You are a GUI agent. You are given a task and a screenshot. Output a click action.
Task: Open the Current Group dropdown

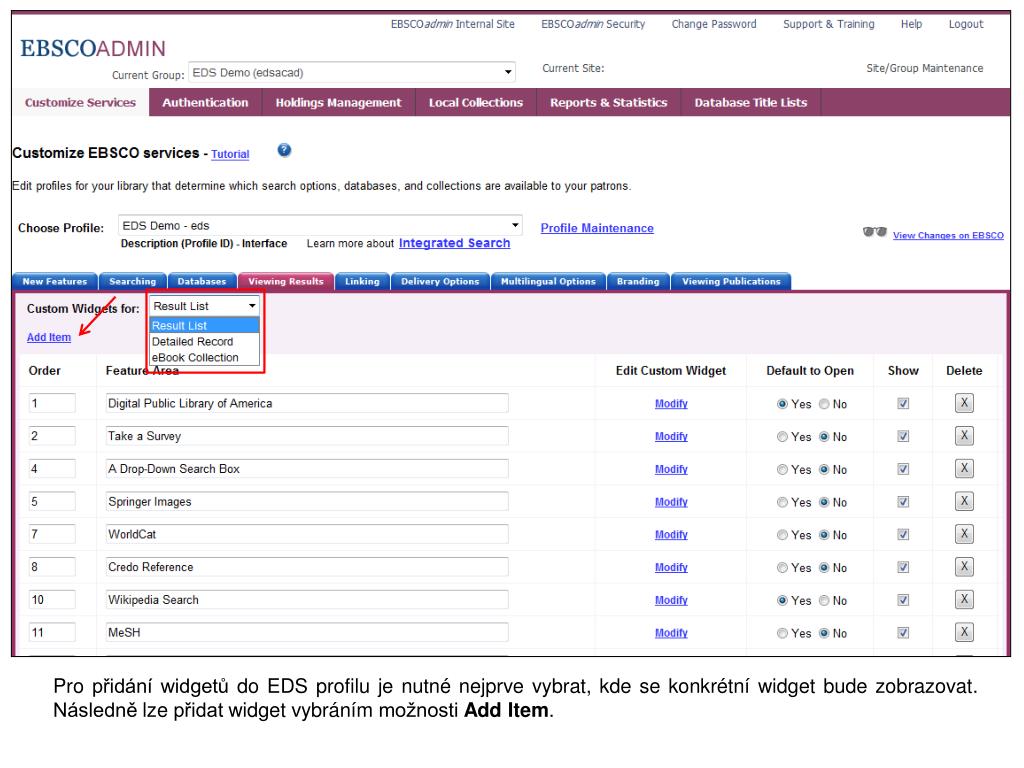coord(351,72)
